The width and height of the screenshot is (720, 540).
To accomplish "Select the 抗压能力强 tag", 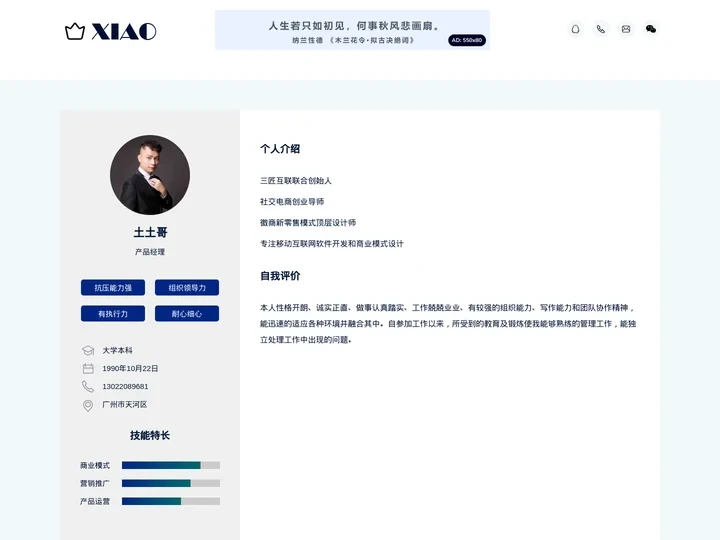I will pos(113,288).
